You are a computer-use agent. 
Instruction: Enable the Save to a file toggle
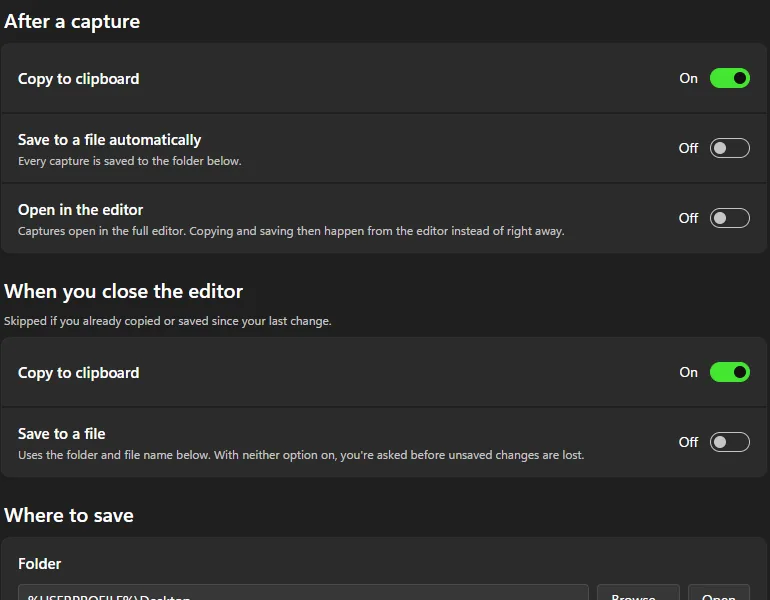pos(729,442)
